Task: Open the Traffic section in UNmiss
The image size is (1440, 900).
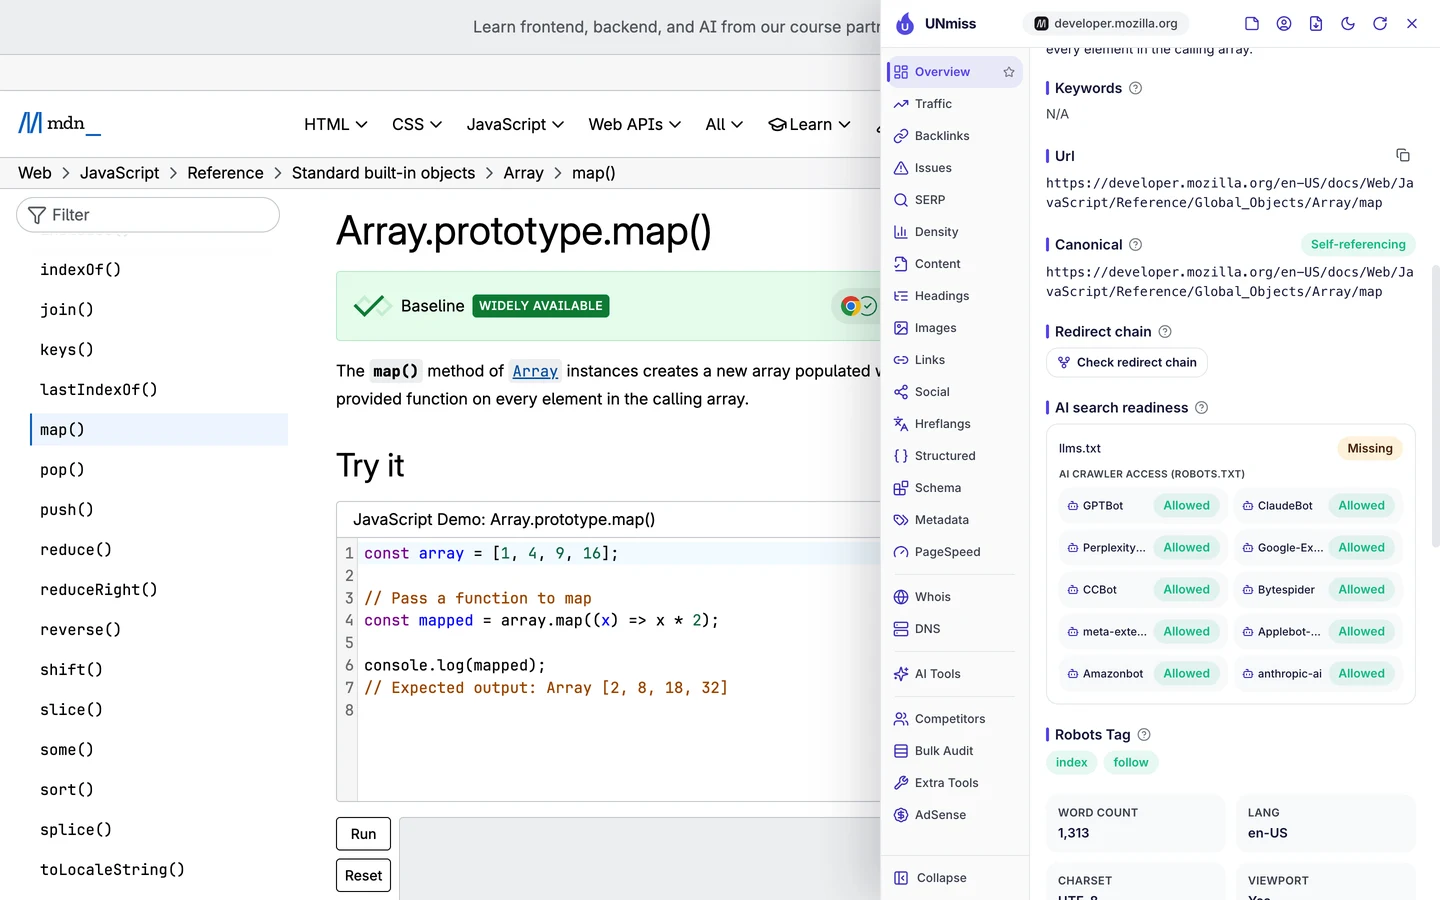Action: (954, 104)
